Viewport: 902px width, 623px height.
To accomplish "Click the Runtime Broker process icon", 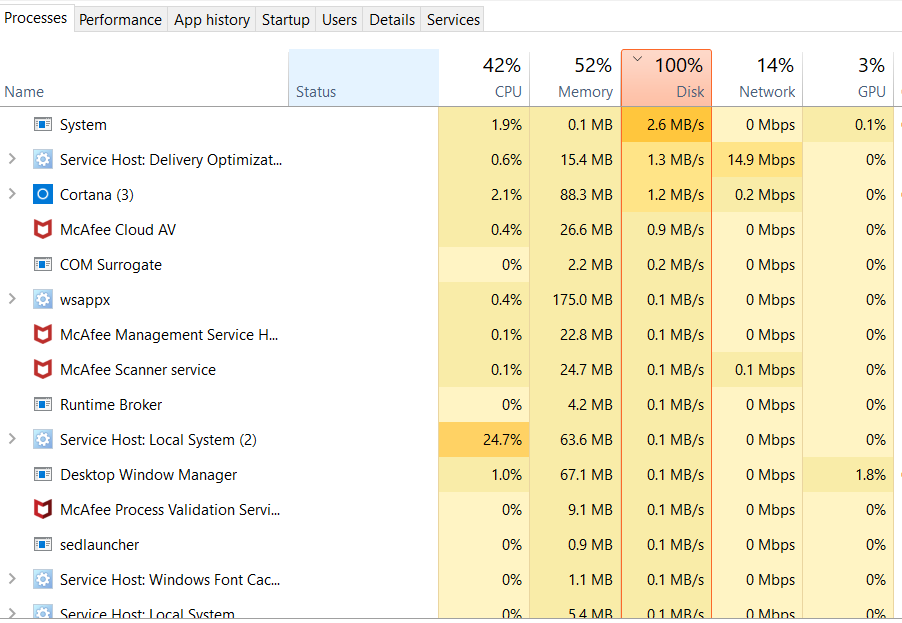I will coord(43,404).
